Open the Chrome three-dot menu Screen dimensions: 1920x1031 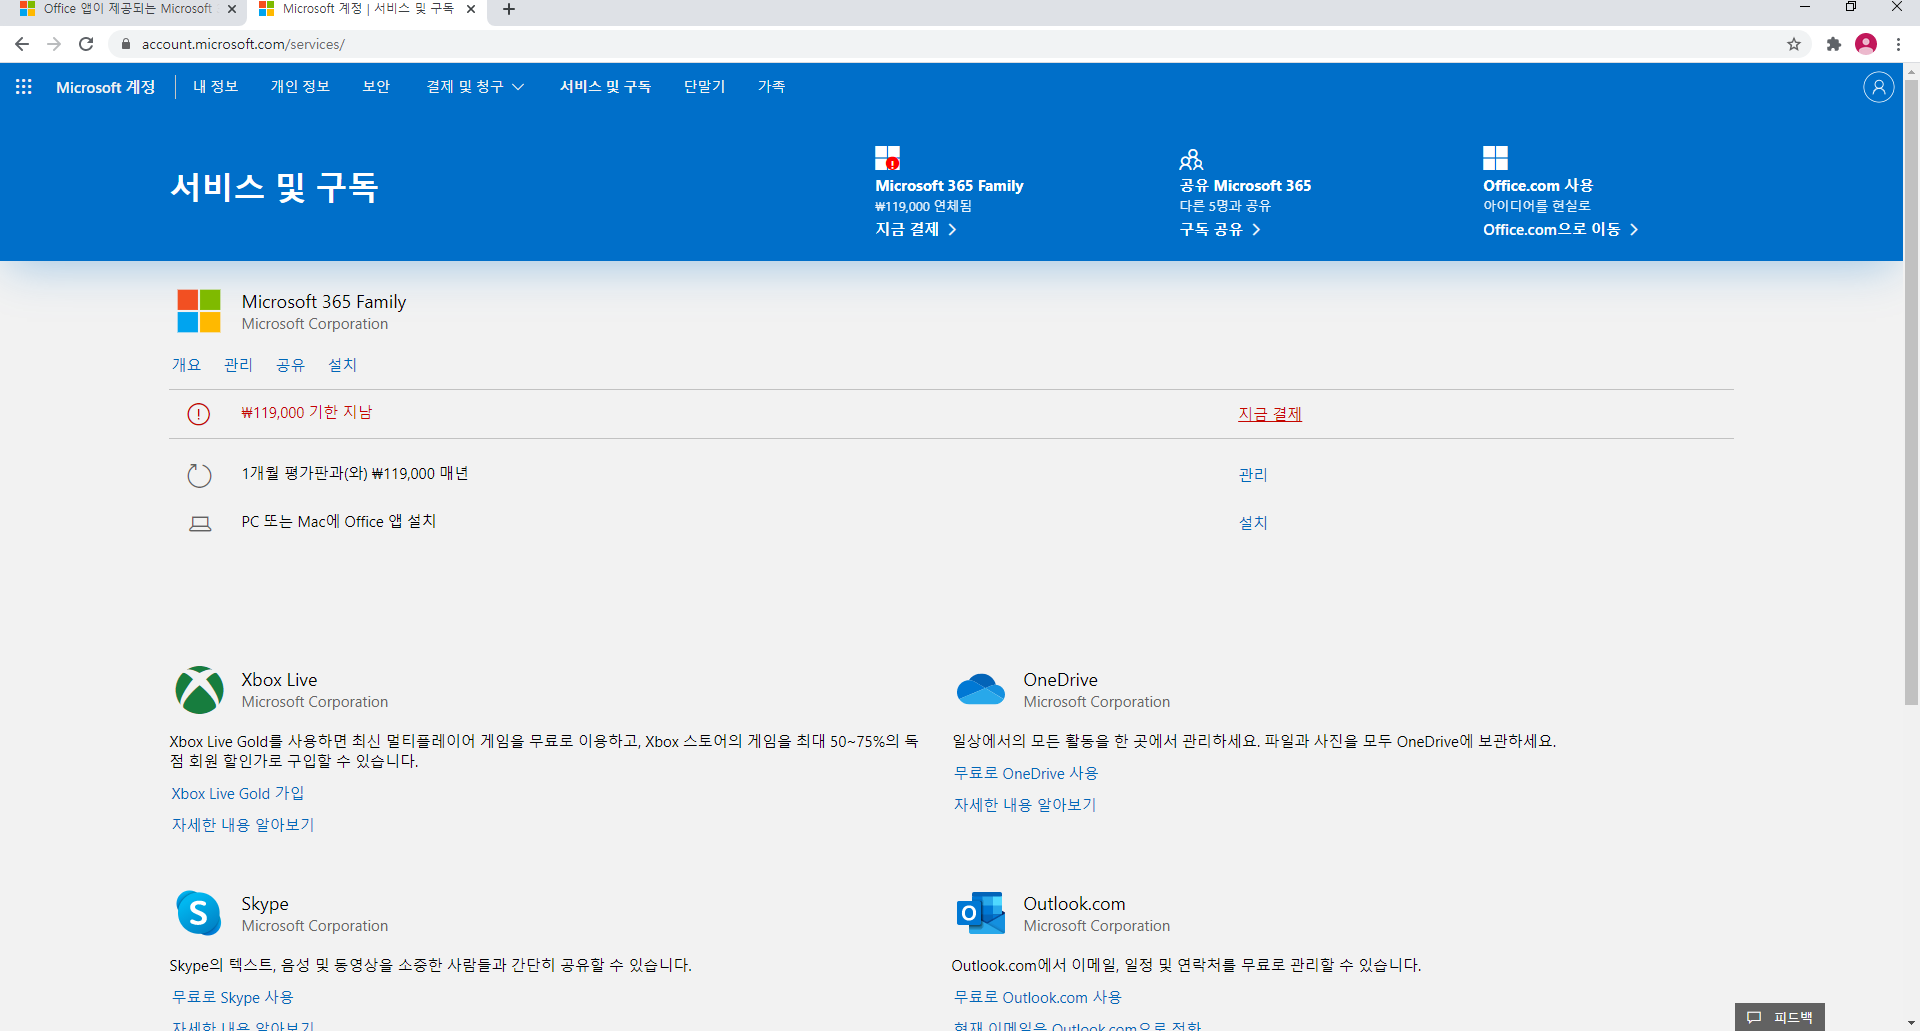pyautogui.click(x=1898, y=44)
